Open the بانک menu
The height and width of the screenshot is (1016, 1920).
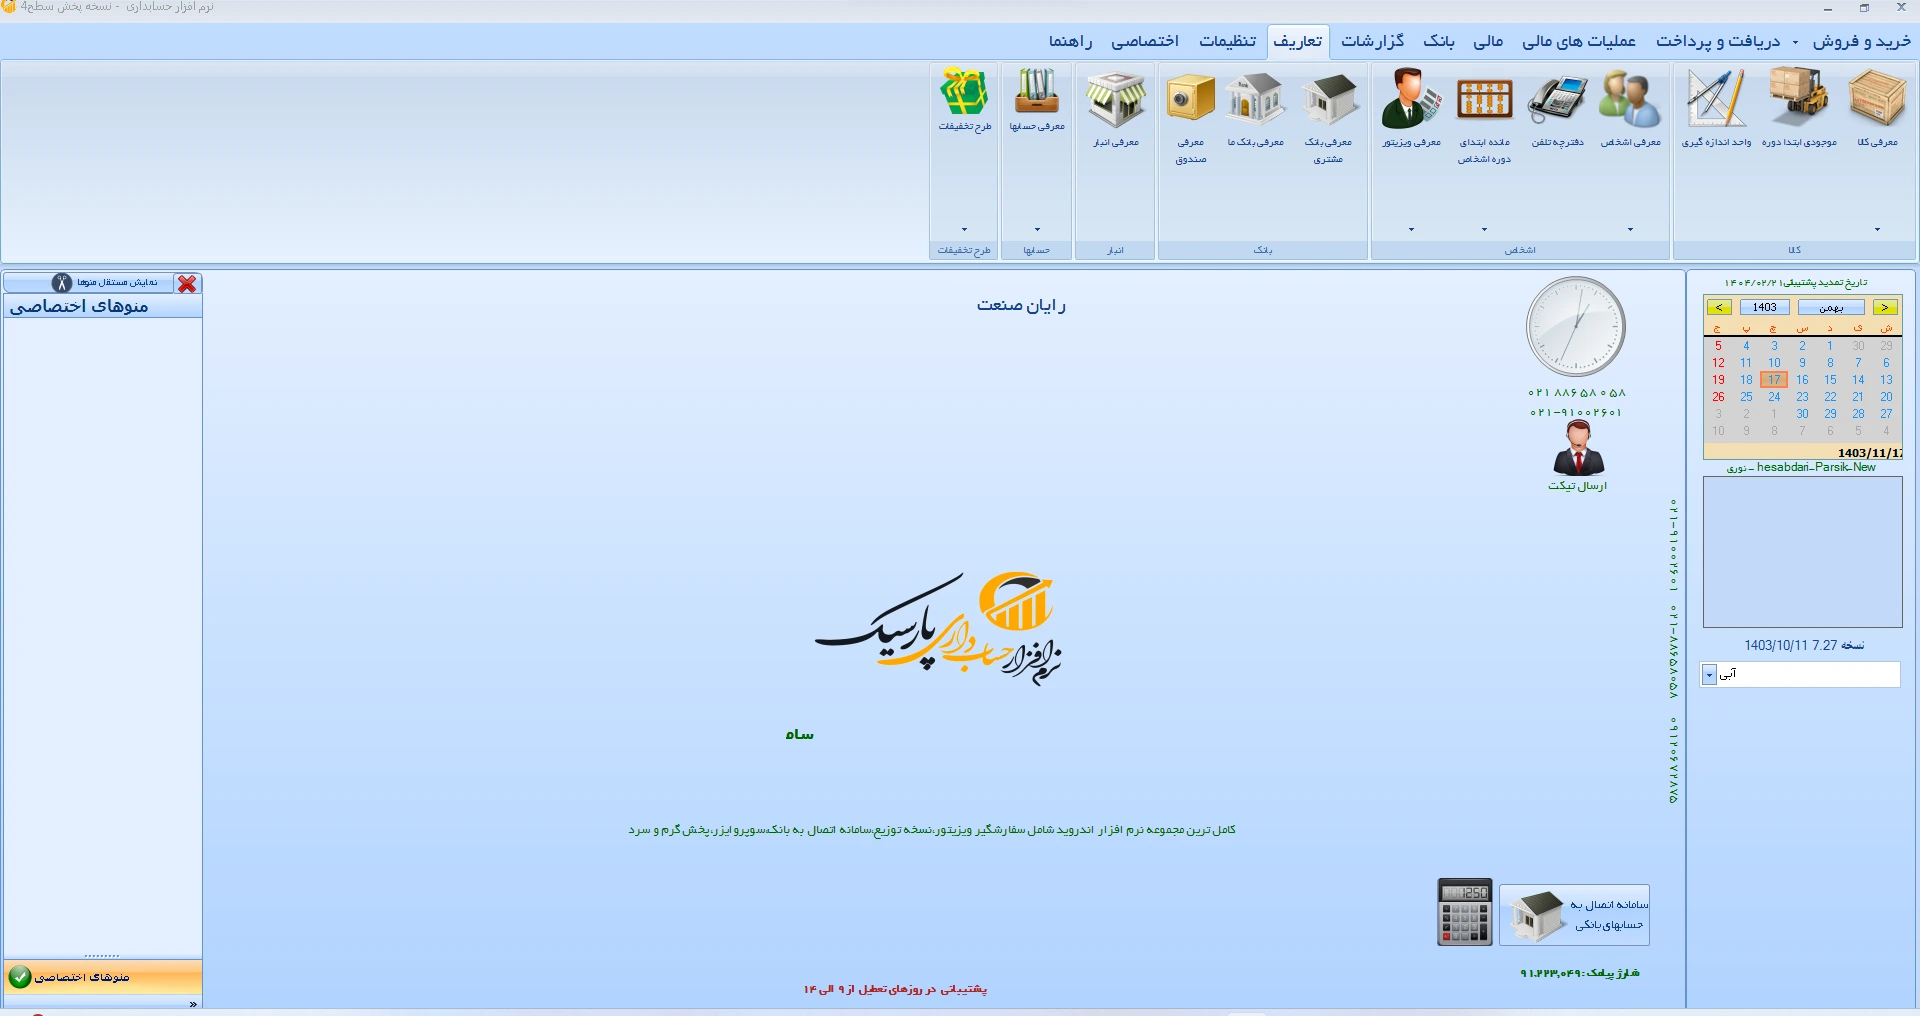coord(1439,41)
